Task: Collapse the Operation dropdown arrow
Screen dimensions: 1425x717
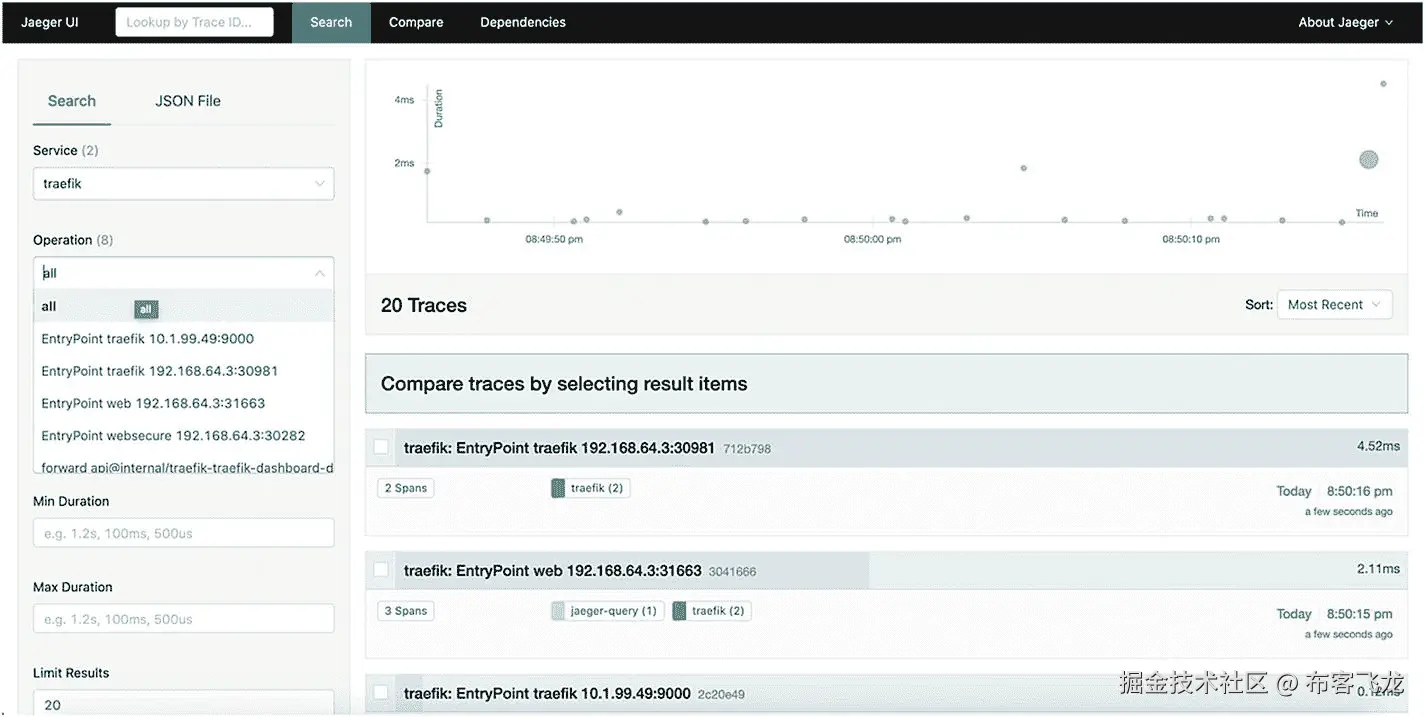Action: tap(319, 273)
